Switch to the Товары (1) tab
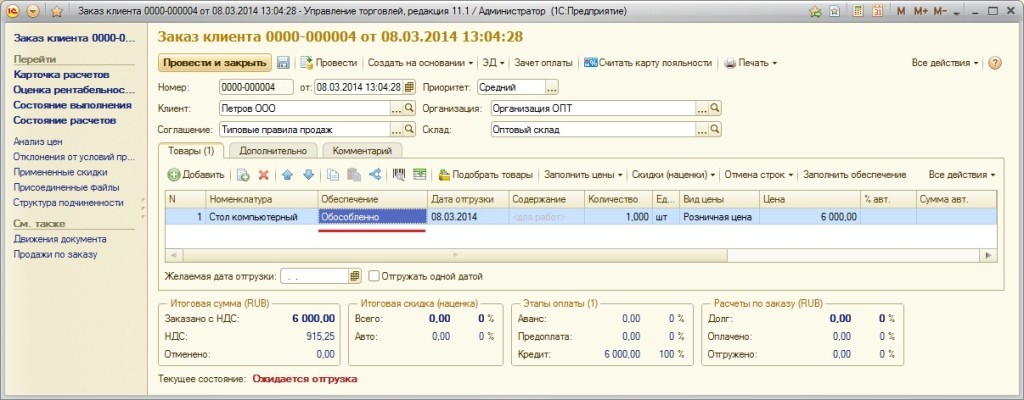 point(191,150)
